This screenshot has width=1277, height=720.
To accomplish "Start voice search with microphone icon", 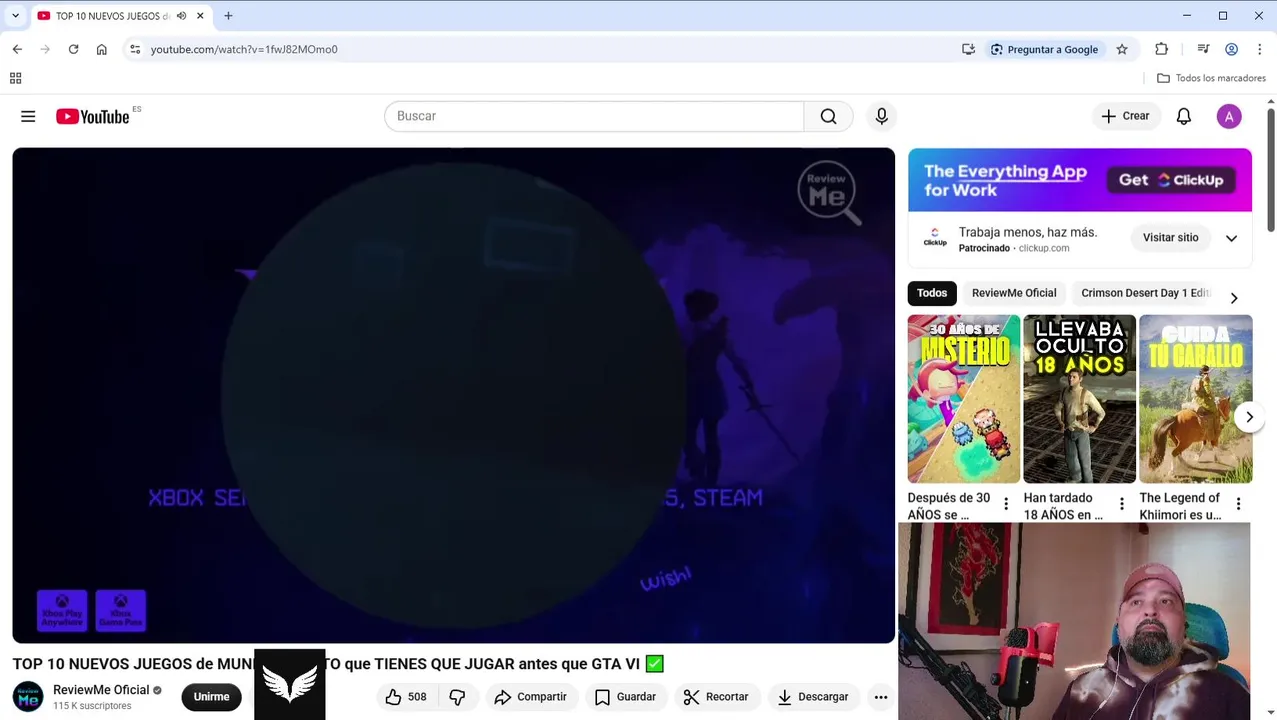I will click(881, 116).
